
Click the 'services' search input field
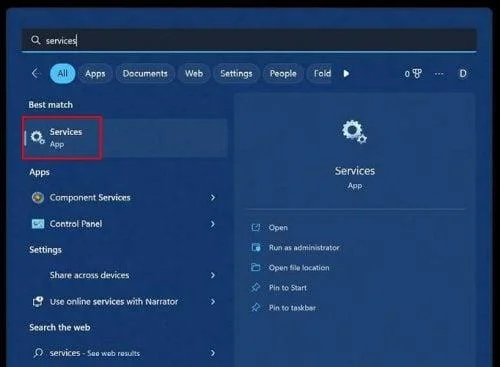[249, 40]
